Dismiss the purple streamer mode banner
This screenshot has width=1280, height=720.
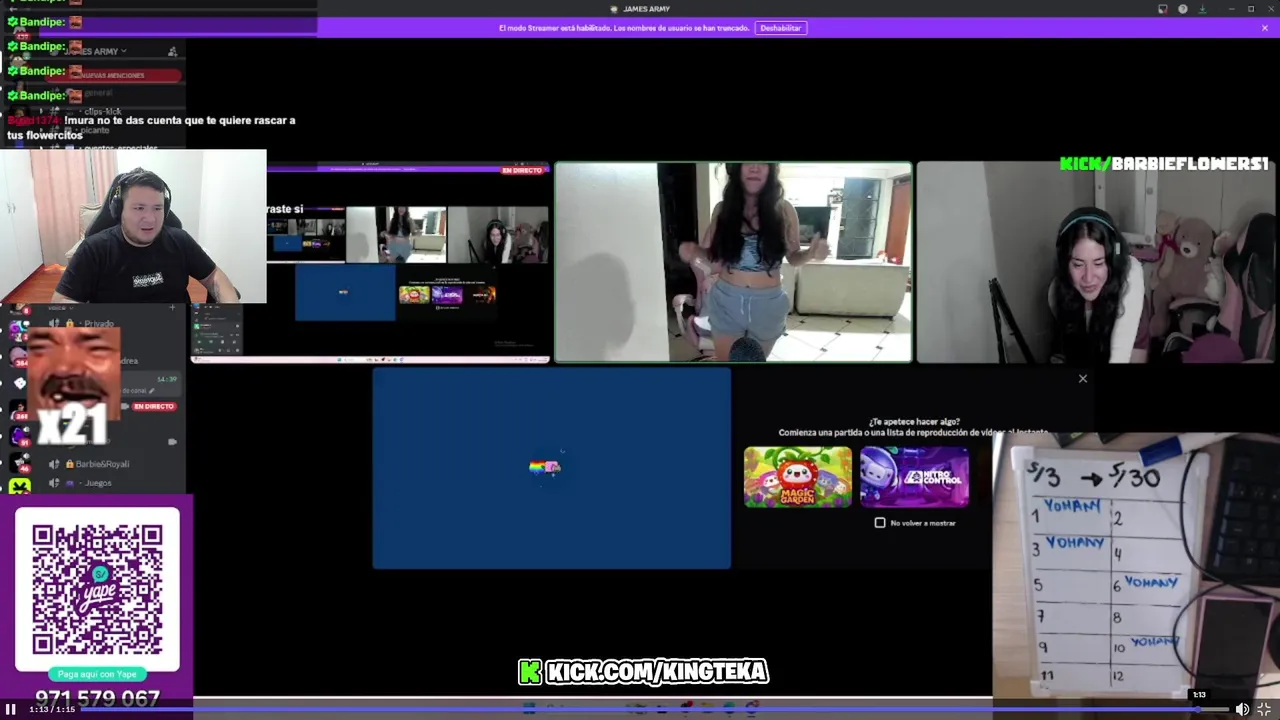1265,28
